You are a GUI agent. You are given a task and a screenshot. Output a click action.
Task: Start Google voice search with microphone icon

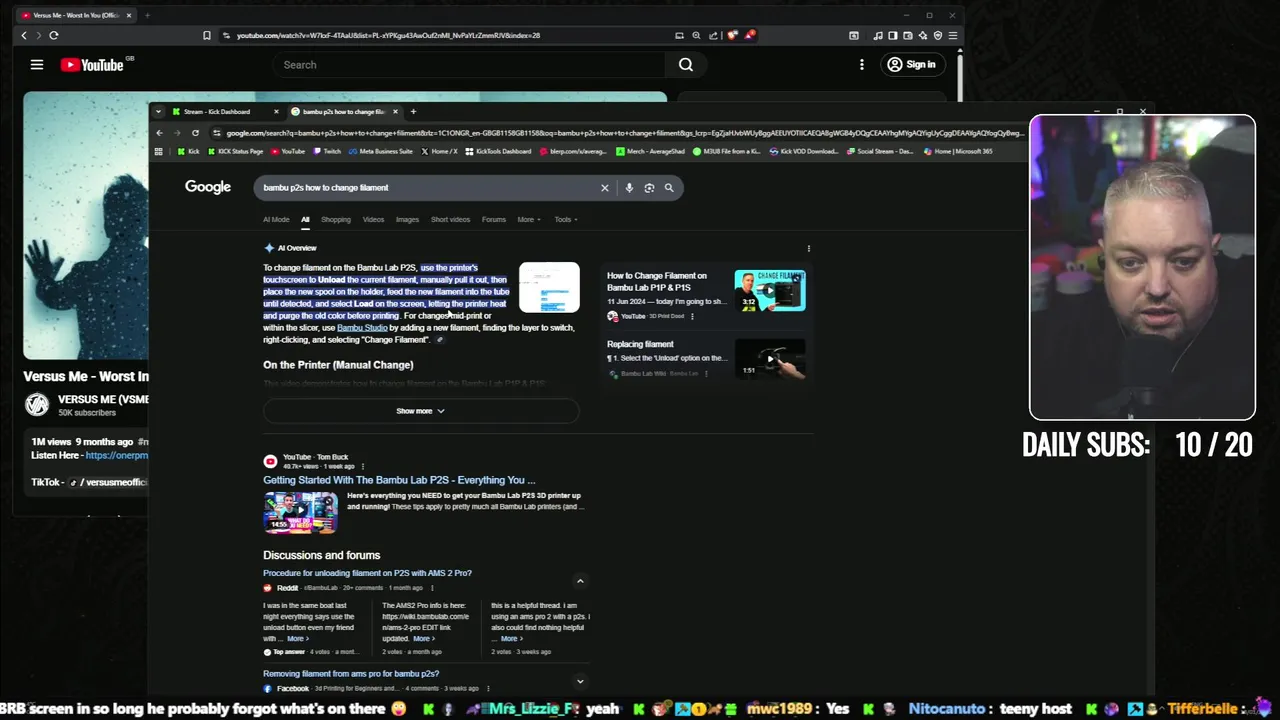point(629,188)
